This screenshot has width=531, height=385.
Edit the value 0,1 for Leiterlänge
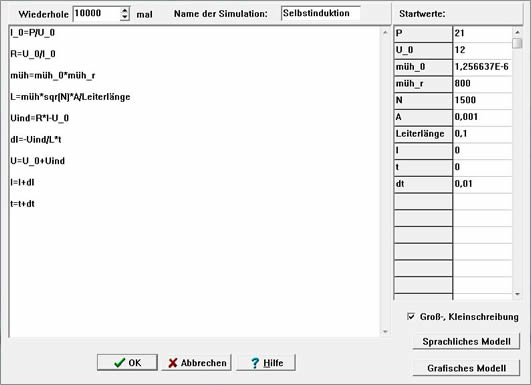tap(483, 134)
